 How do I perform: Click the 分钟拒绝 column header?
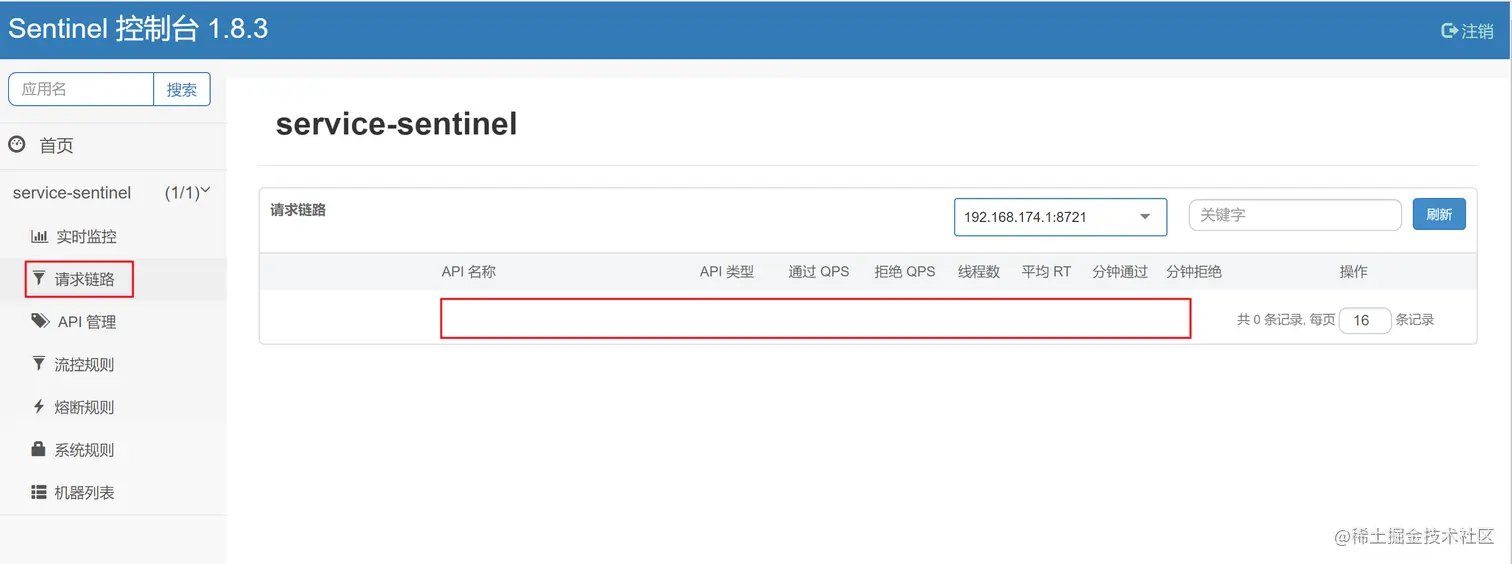pyautogui.click(x=1194, y=271)
